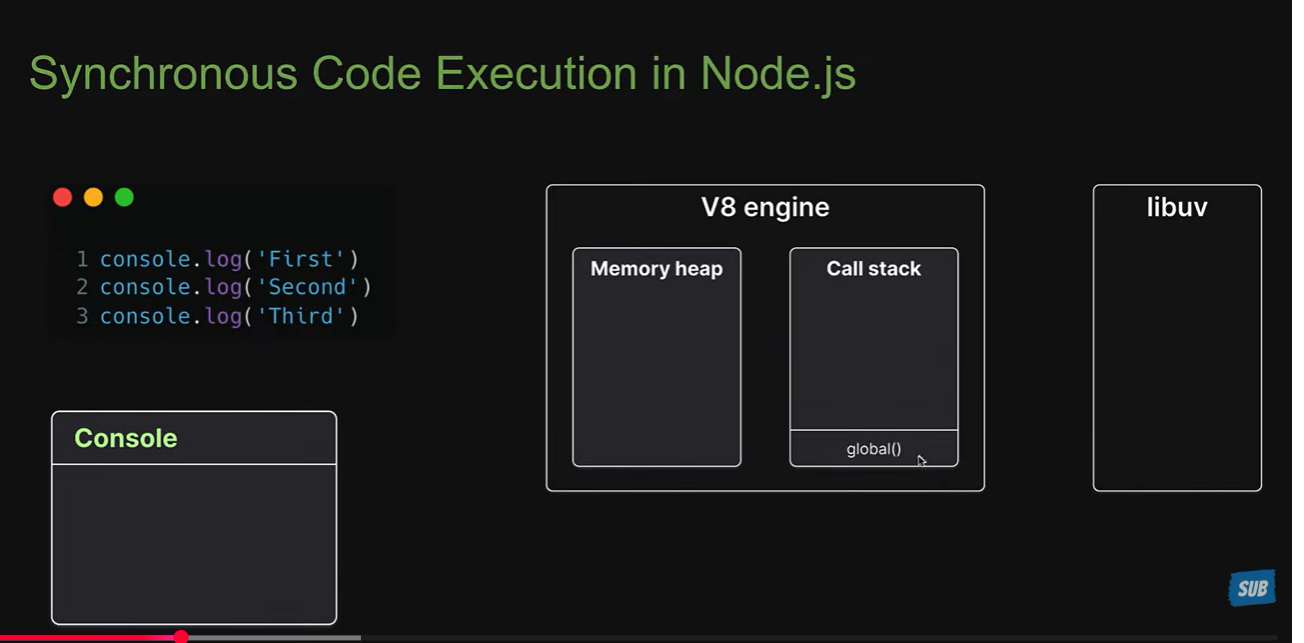The height and width of the screenshot is (643, 1304).
Task: Click the SUB subscribe badge
Action: click(x=1251, y=588)
